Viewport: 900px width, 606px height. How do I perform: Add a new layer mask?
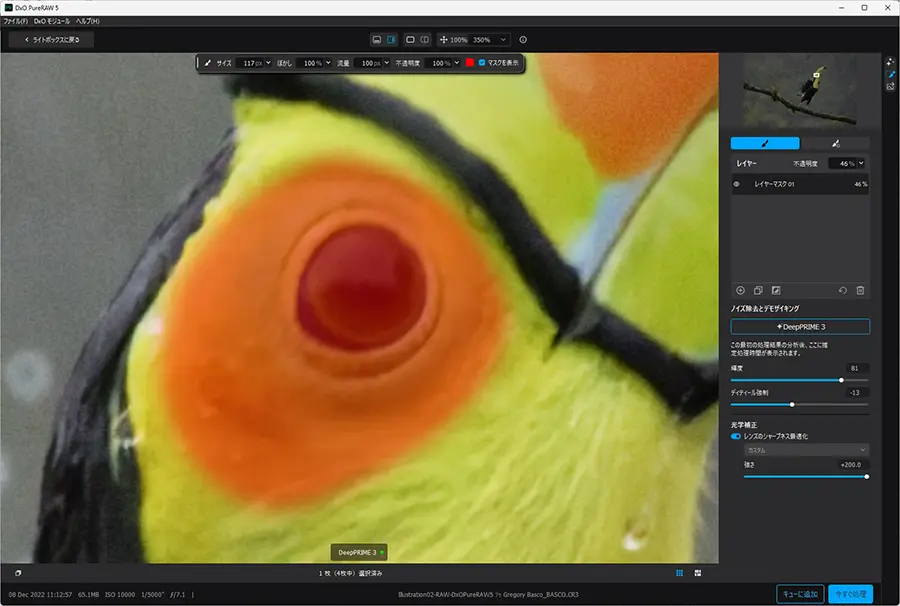740,290
